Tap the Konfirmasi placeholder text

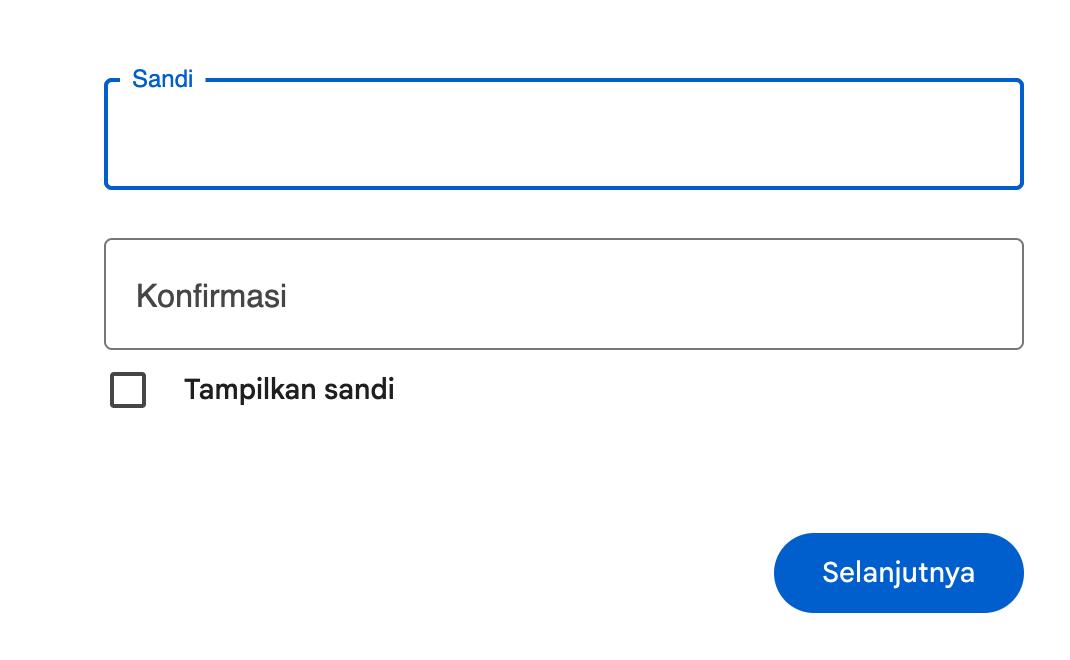click(x=211, y=295)
